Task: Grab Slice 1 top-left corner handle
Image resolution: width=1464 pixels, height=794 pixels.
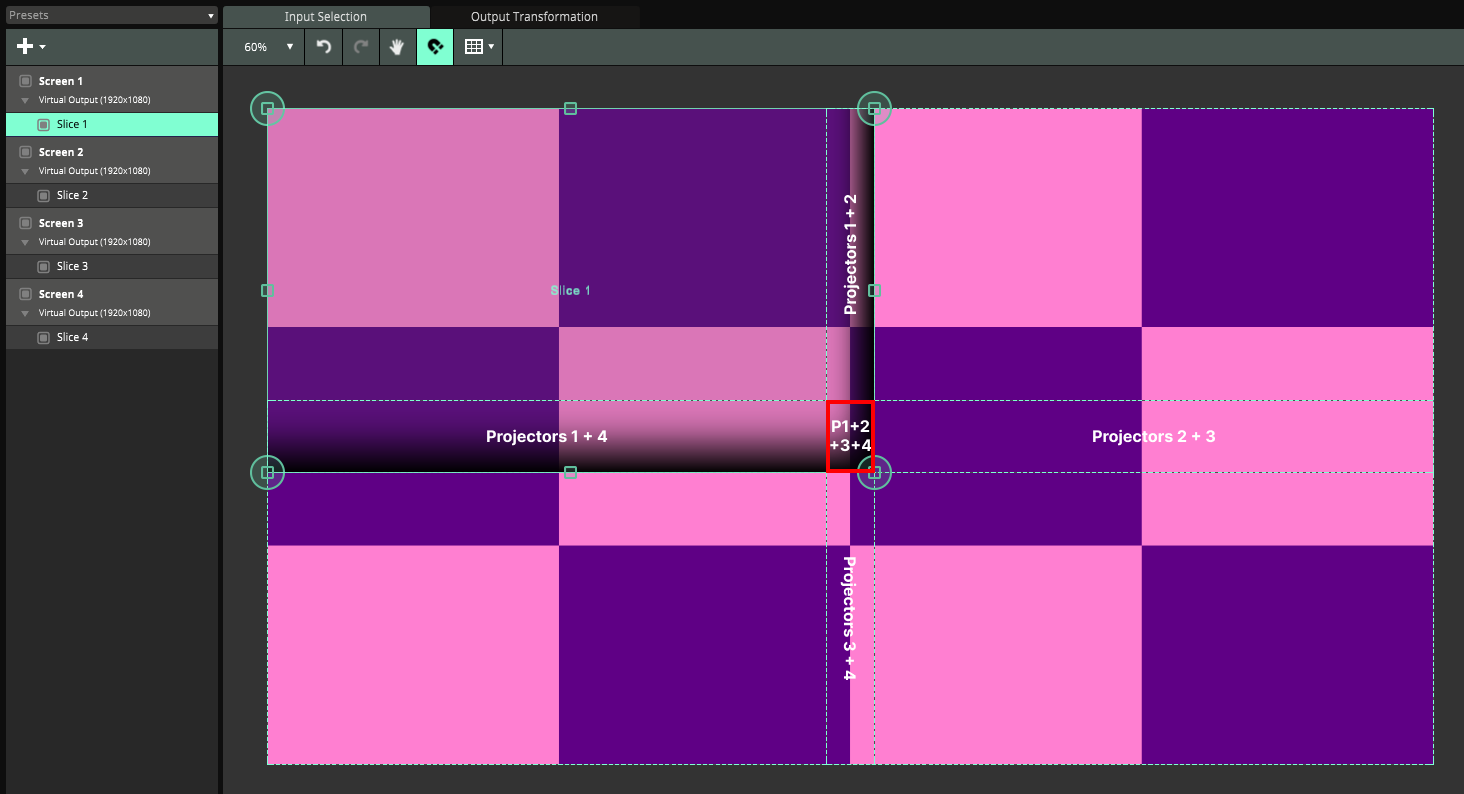Action: click(267, 108)
